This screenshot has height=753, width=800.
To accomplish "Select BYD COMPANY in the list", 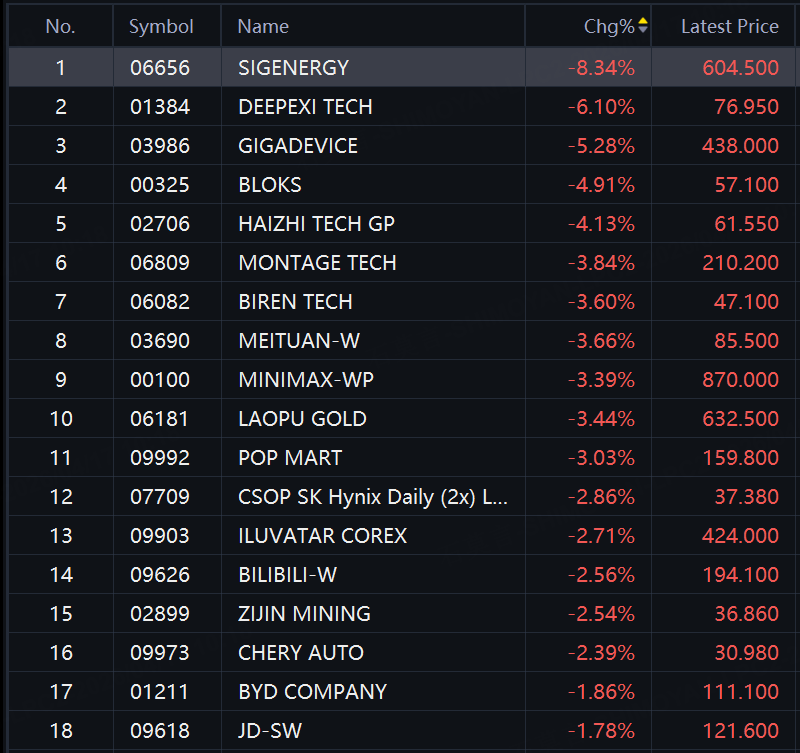I will (312, 692).
